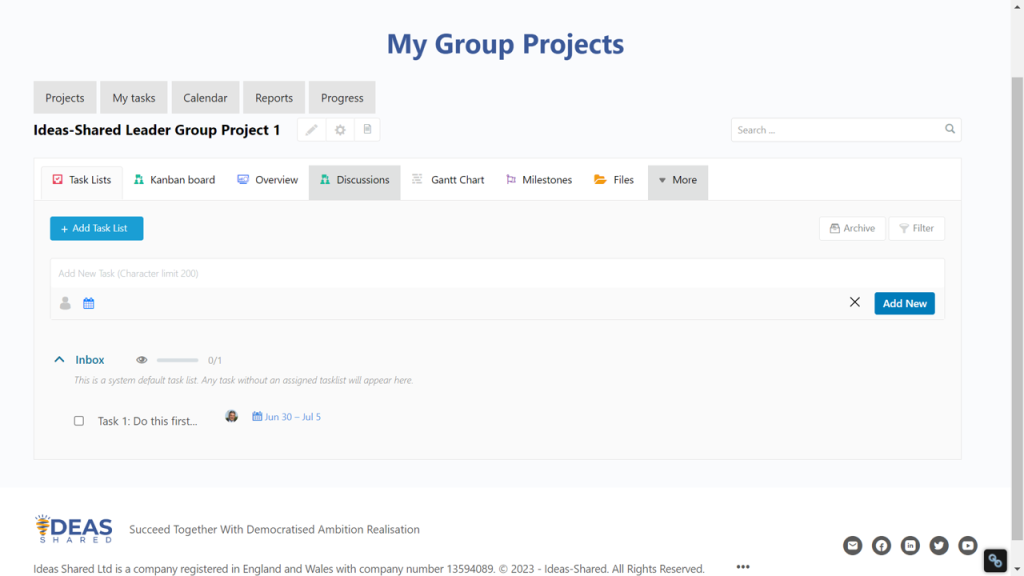This screenshot has width=1024, height=576.
Task: Switch to the Kanban board tab
Action: [174, 180]
